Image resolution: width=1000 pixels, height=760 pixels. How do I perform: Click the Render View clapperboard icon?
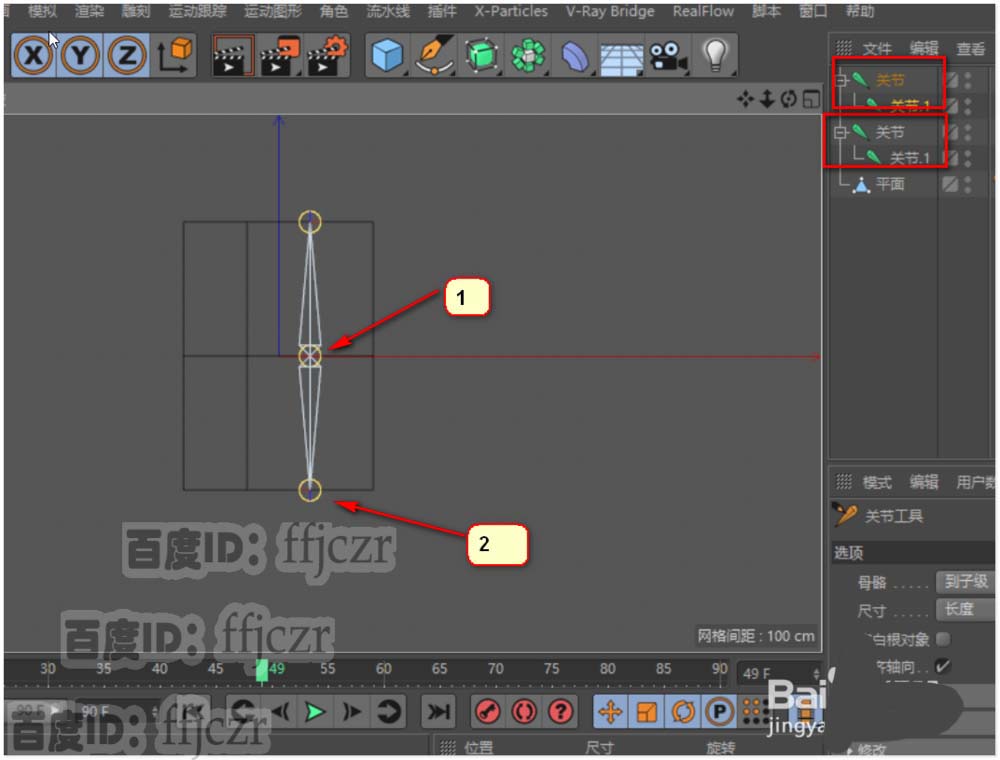(x=233, y=56)
